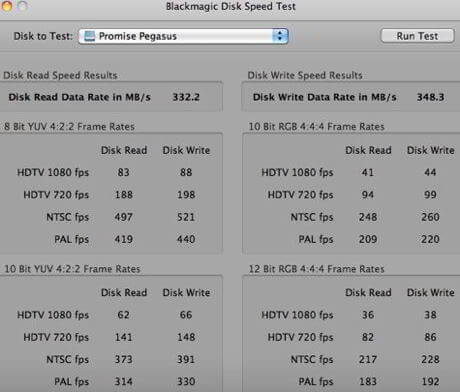
Task: Select the 'Blackmagic Disk Speed Test' window title
Action: [231, 6]
